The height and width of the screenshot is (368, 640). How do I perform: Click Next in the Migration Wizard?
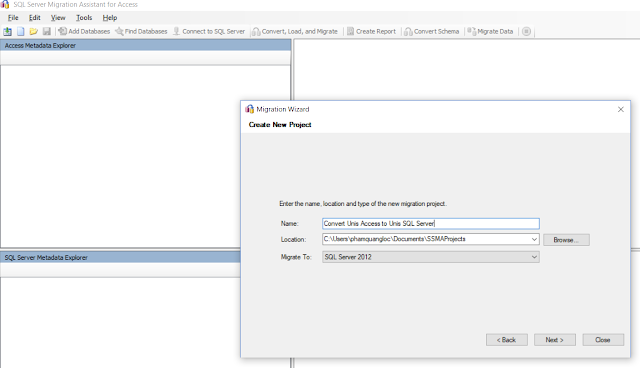click(555, 340)
